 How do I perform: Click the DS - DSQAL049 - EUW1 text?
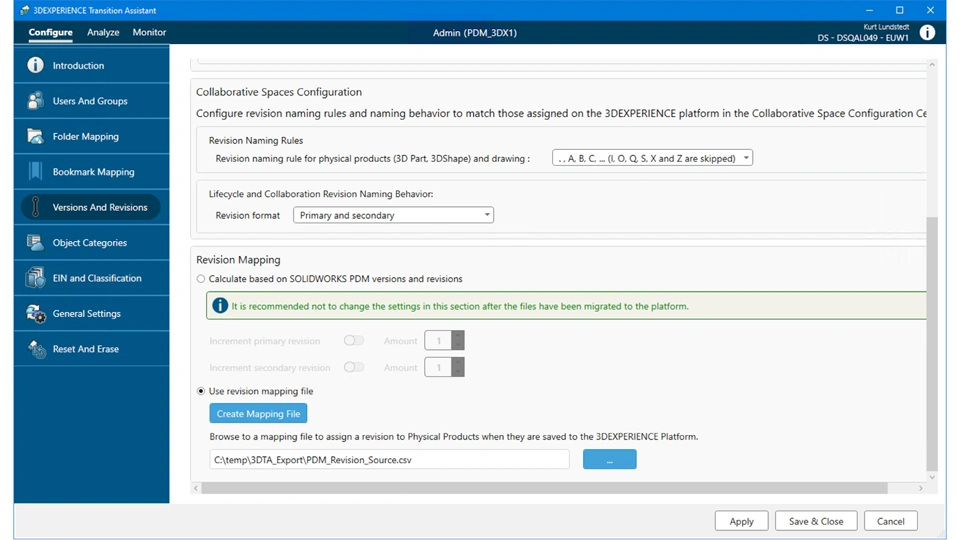(863, 38)
